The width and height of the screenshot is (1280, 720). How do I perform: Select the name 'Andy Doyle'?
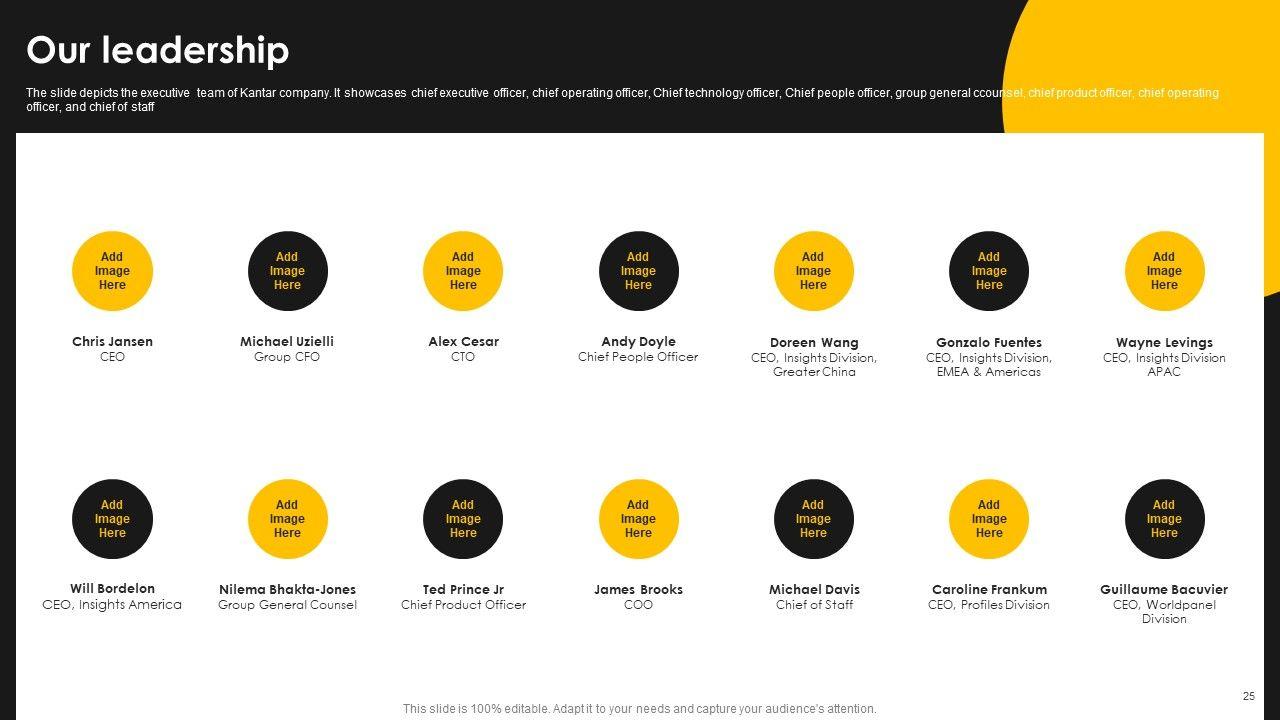(638, 342)
